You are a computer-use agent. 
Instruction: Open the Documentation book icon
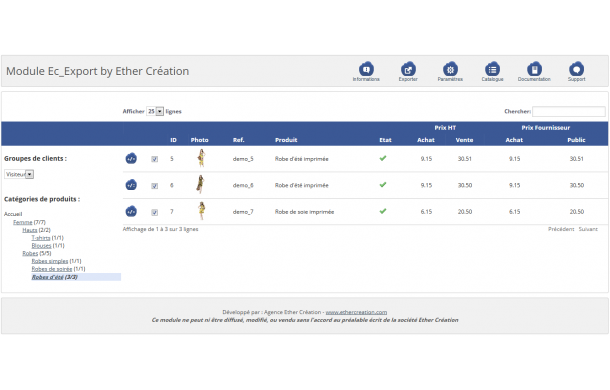[x=534, y=69]
